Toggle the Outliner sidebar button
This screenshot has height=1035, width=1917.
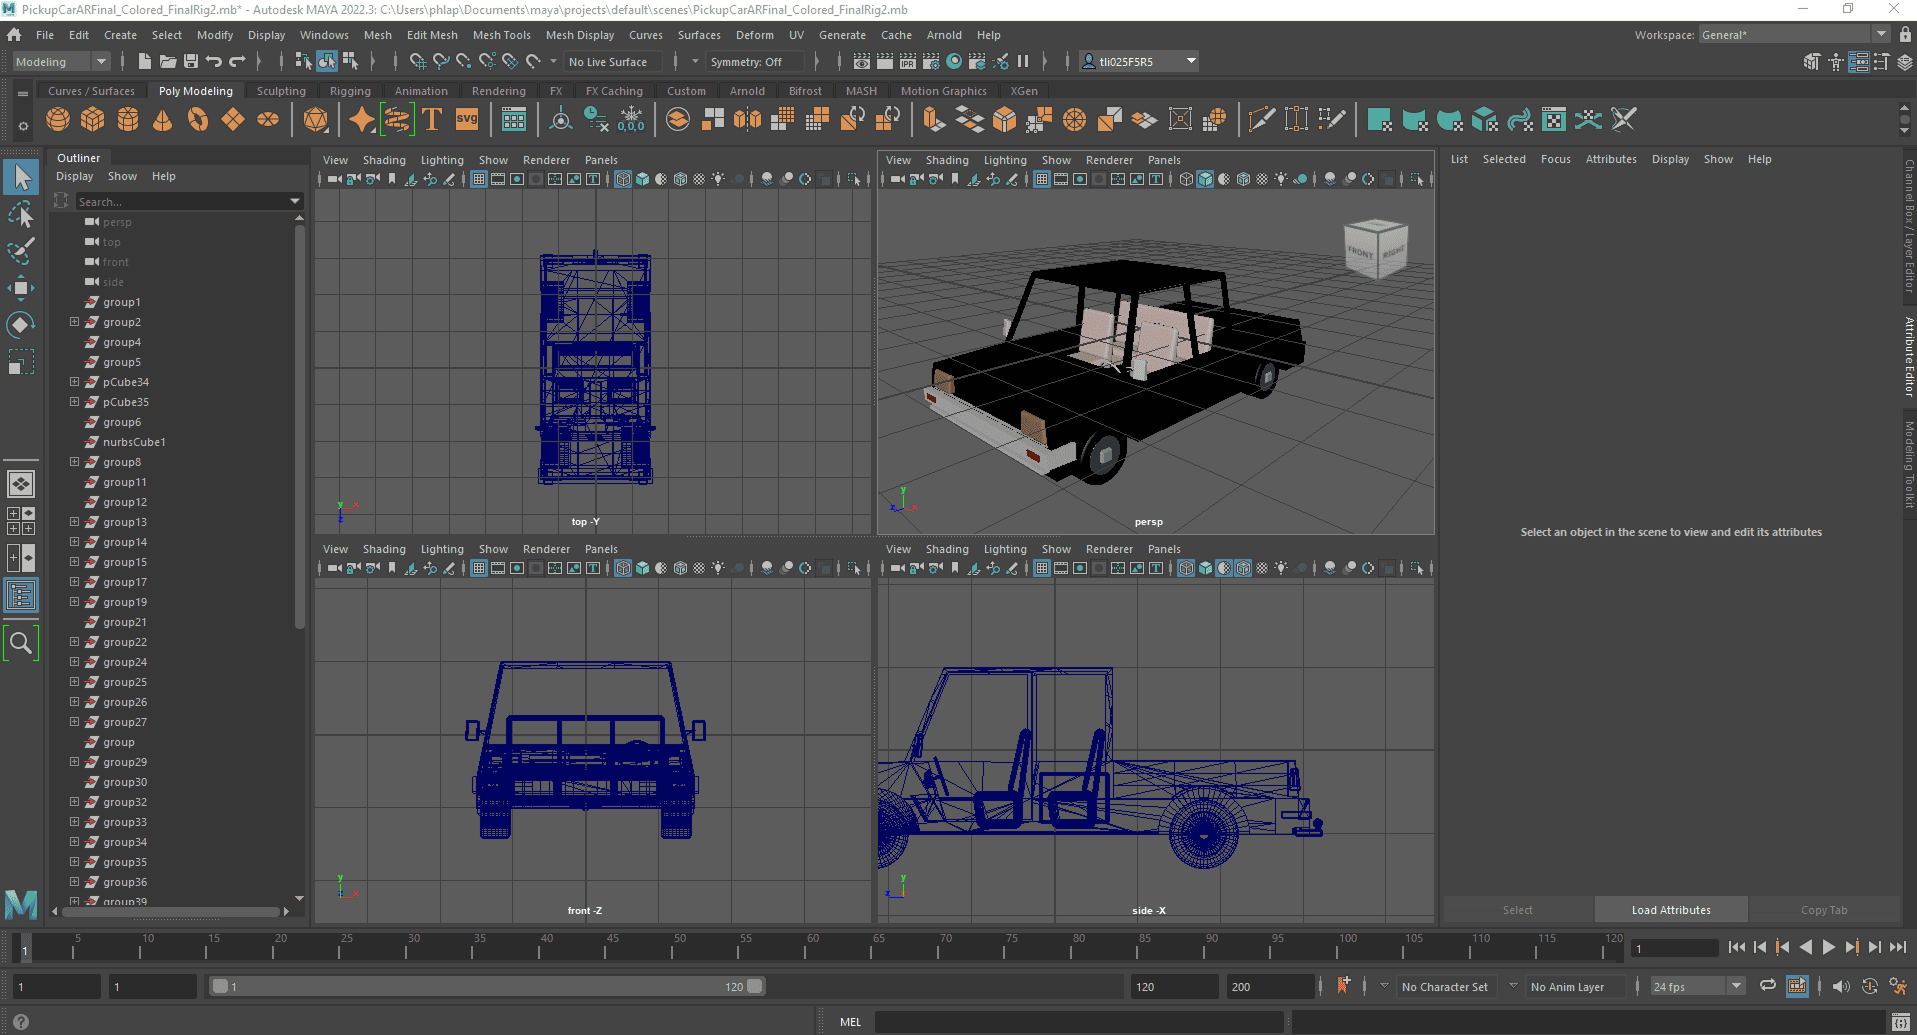point(20,596)
